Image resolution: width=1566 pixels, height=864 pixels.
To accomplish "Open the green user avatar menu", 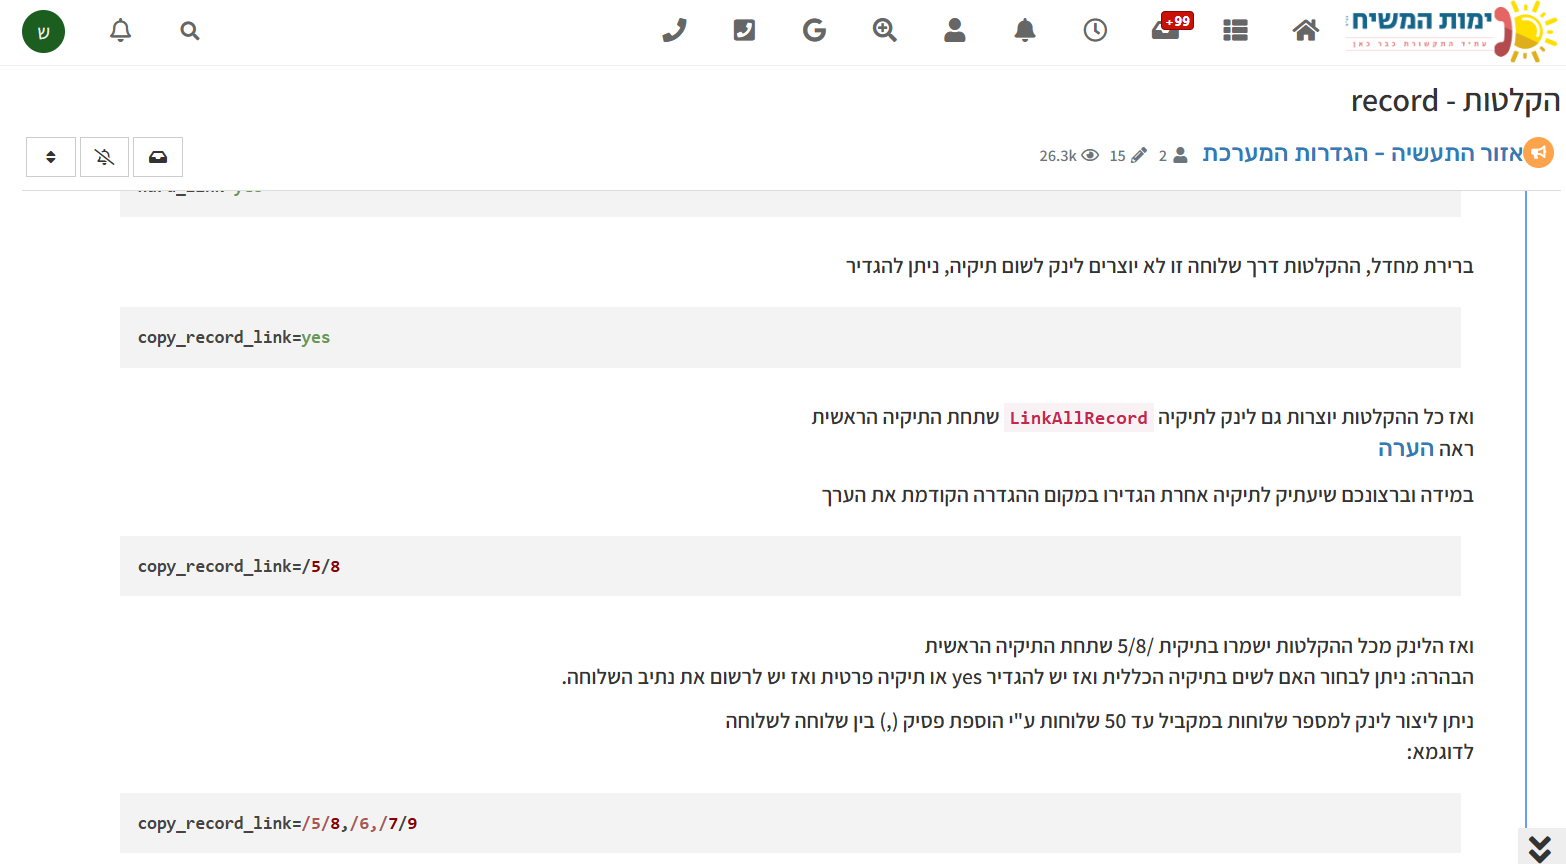I will point(43,31).
